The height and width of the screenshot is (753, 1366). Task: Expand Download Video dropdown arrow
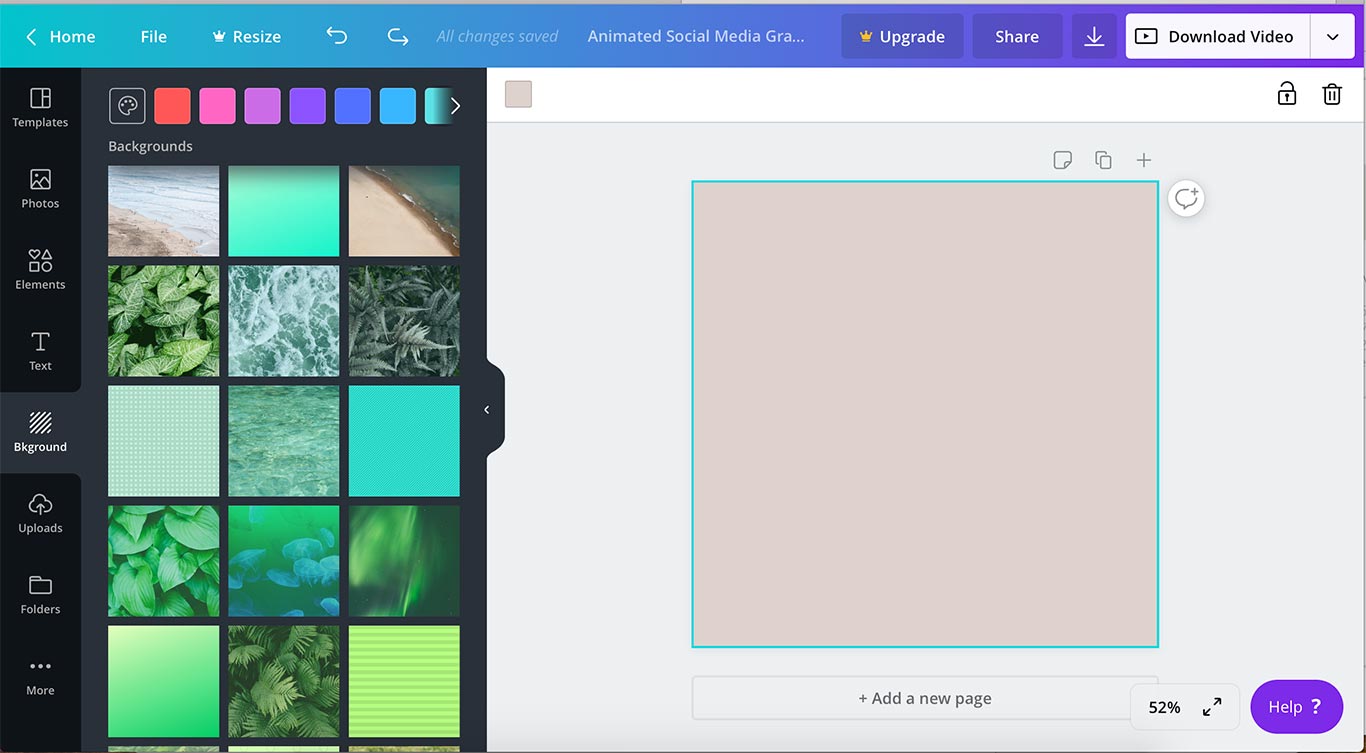pyautogui.click(x=1333, y=36)
